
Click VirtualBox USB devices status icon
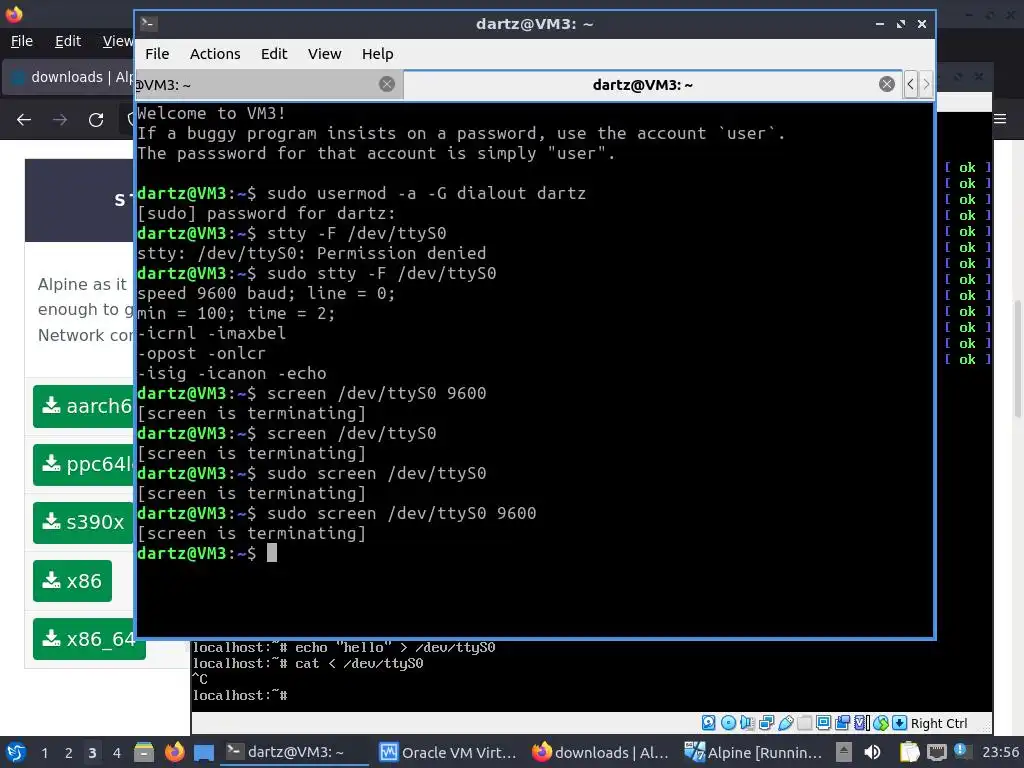(786, 723)
